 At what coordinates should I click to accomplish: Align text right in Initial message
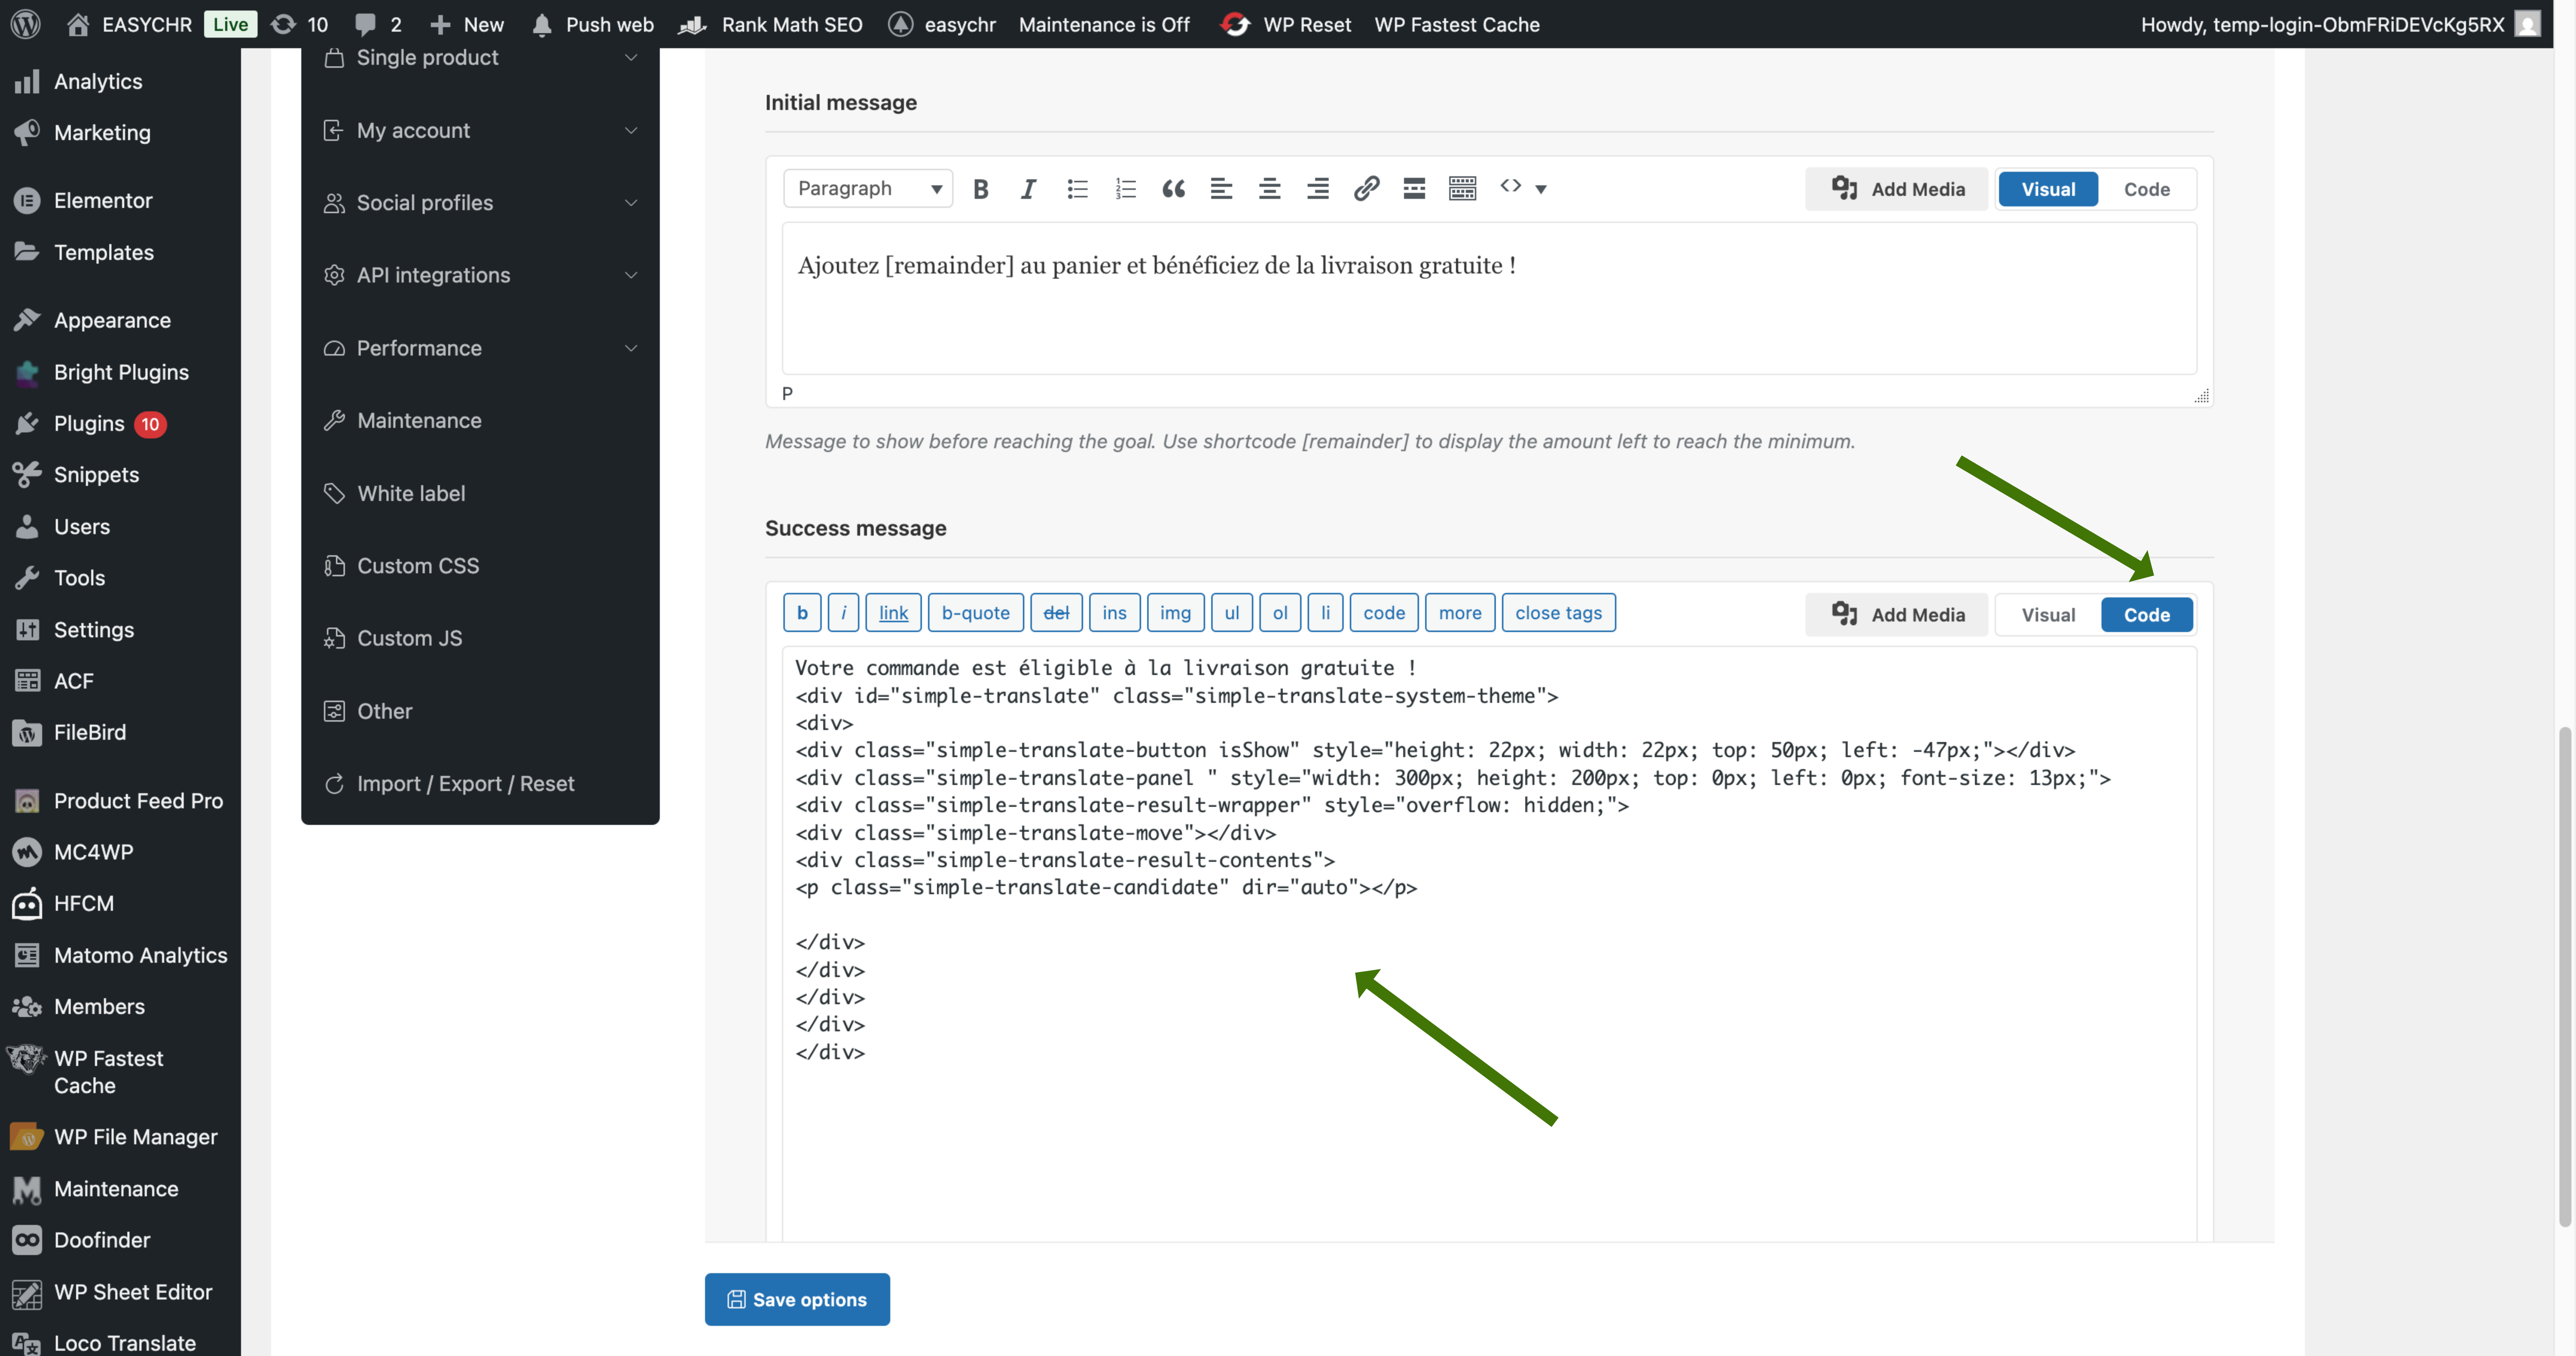[x=1318, y=189]
